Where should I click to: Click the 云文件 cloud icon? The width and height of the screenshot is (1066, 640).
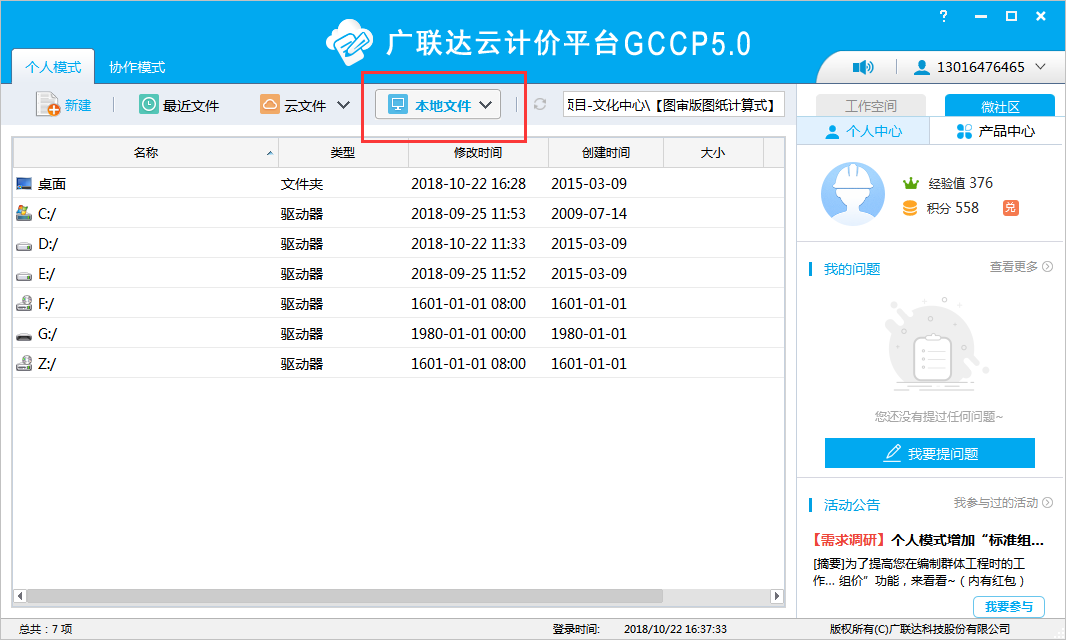(270, 104)
